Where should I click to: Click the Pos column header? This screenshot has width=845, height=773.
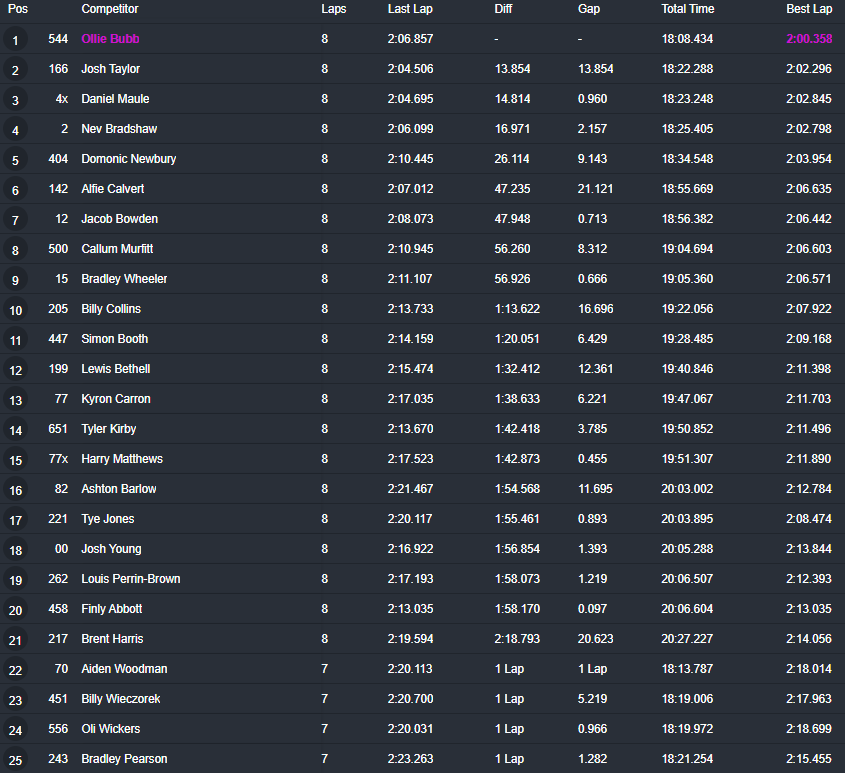coord(18,9)
